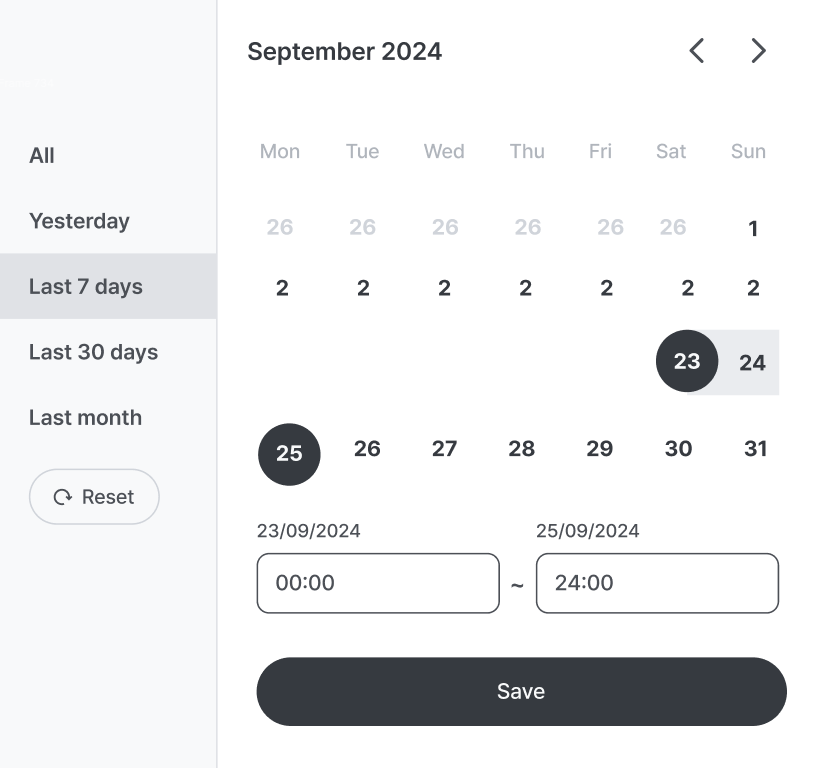
Task: Pick date 27 in the calendar
Action: 445,449
